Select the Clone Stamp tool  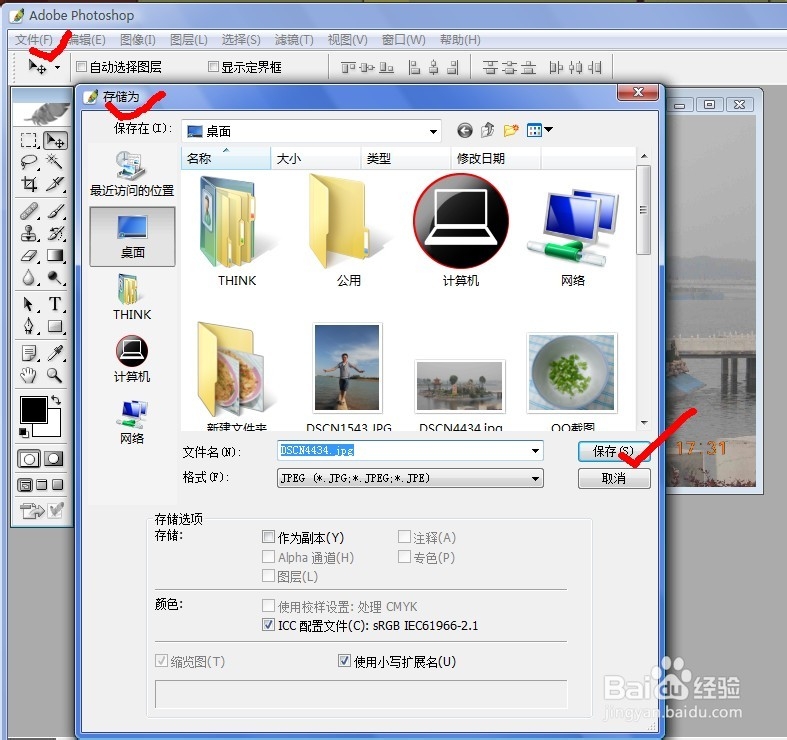[x=29, y=233]
